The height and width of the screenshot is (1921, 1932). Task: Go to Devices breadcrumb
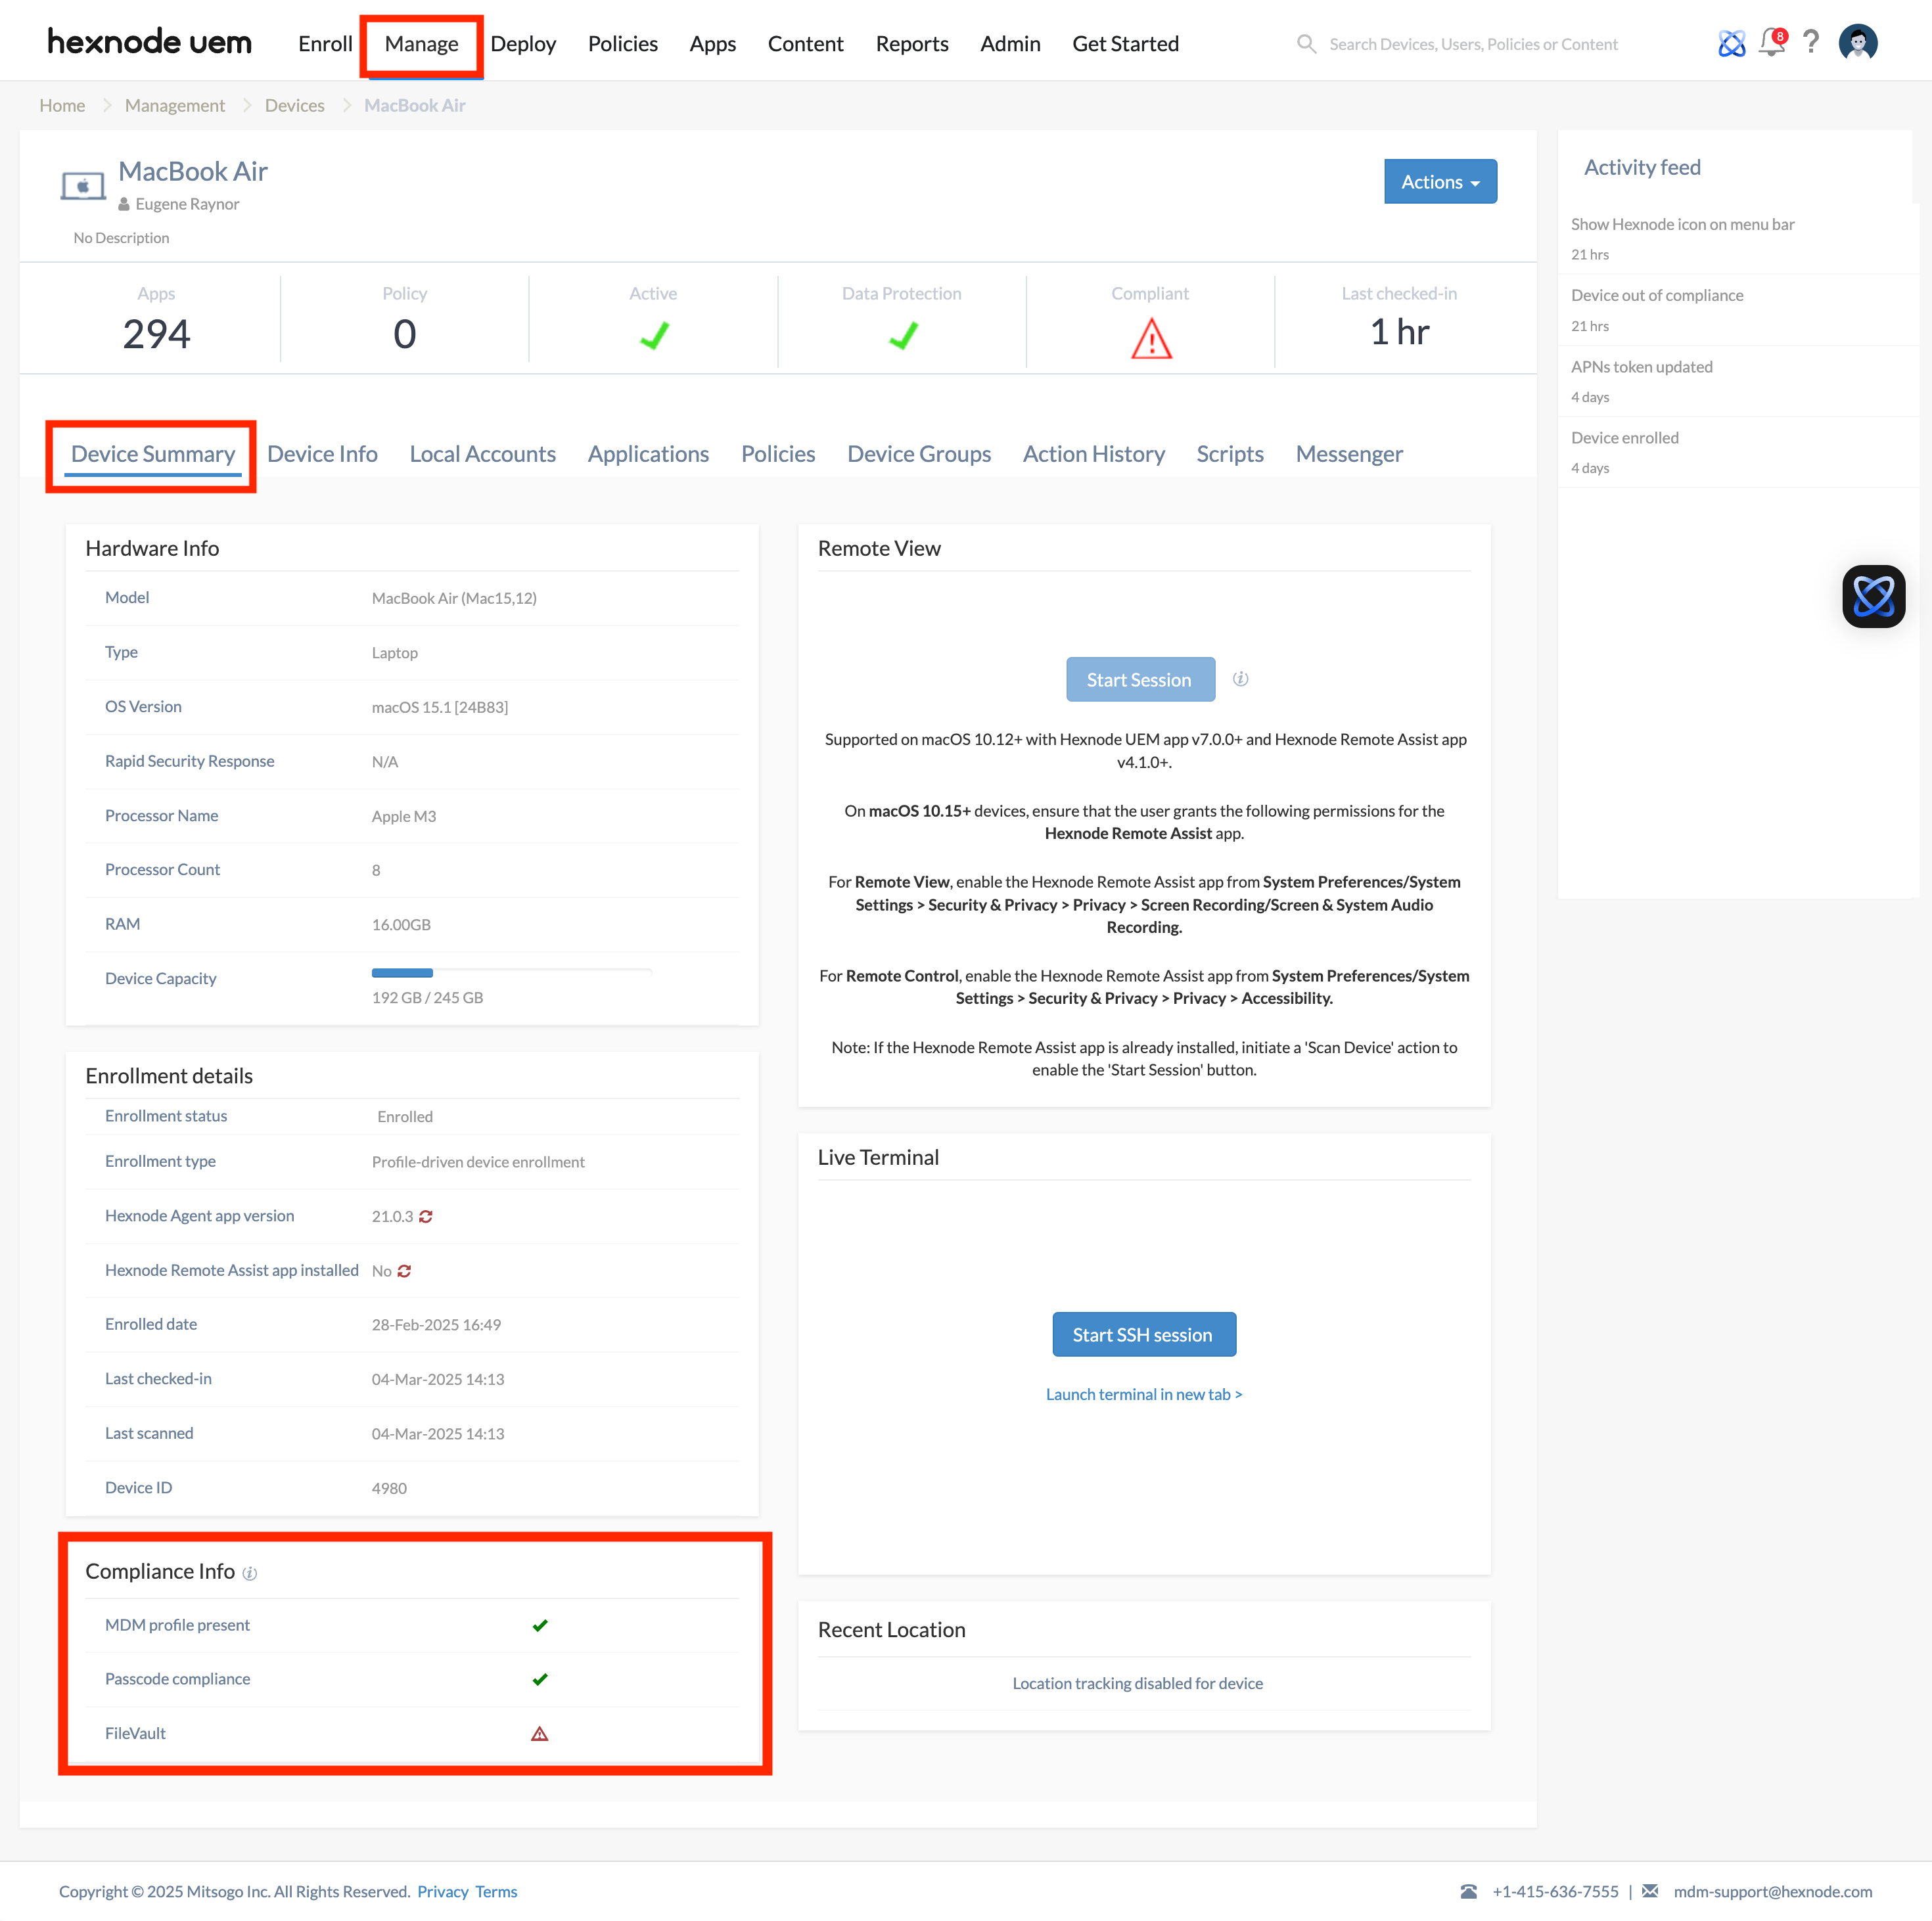(294, 105)
